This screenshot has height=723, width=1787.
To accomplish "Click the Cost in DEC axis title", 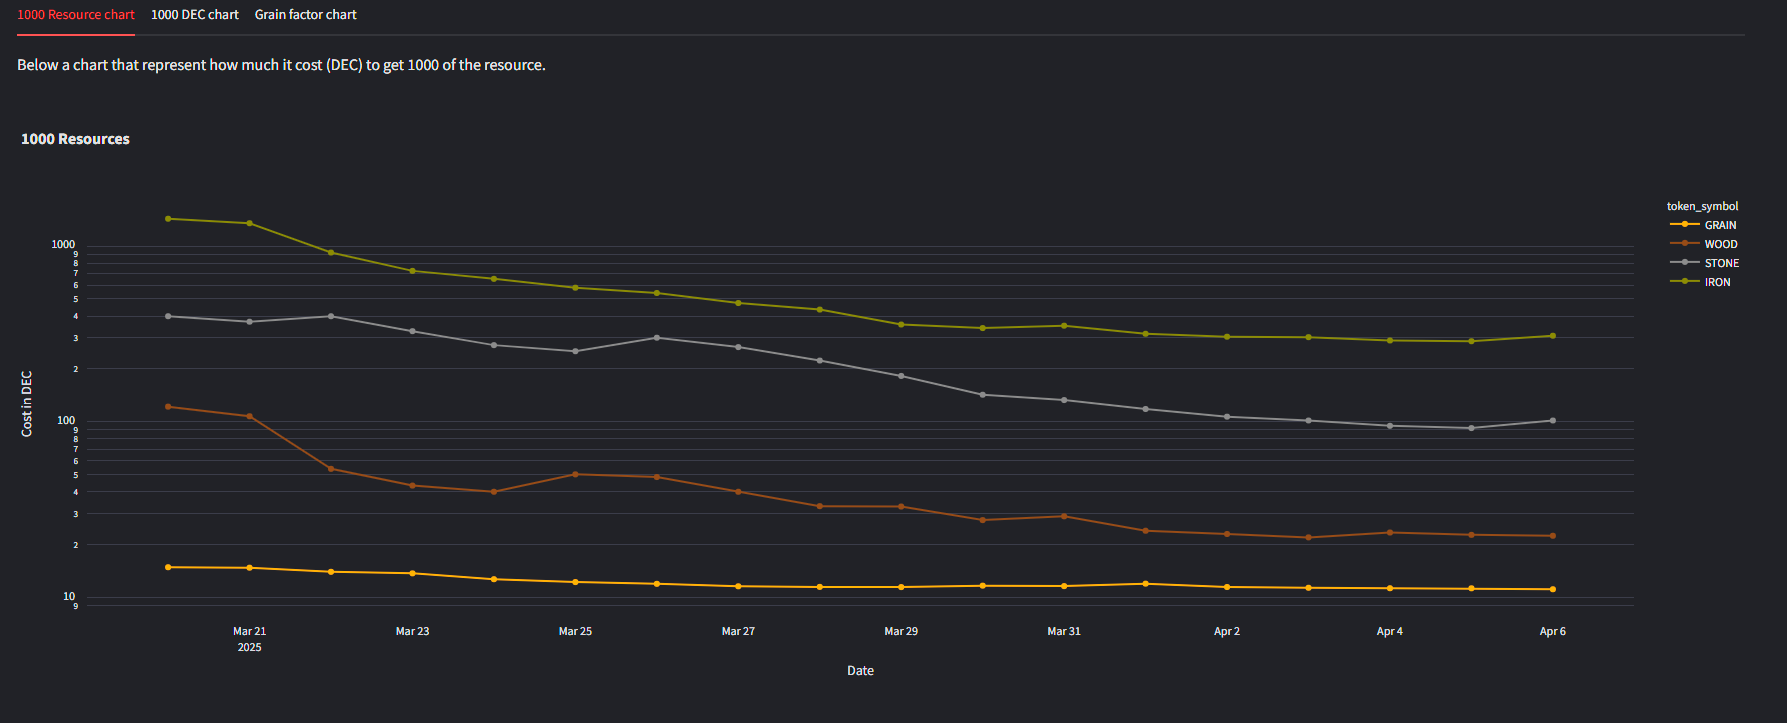I will (27, 404).
